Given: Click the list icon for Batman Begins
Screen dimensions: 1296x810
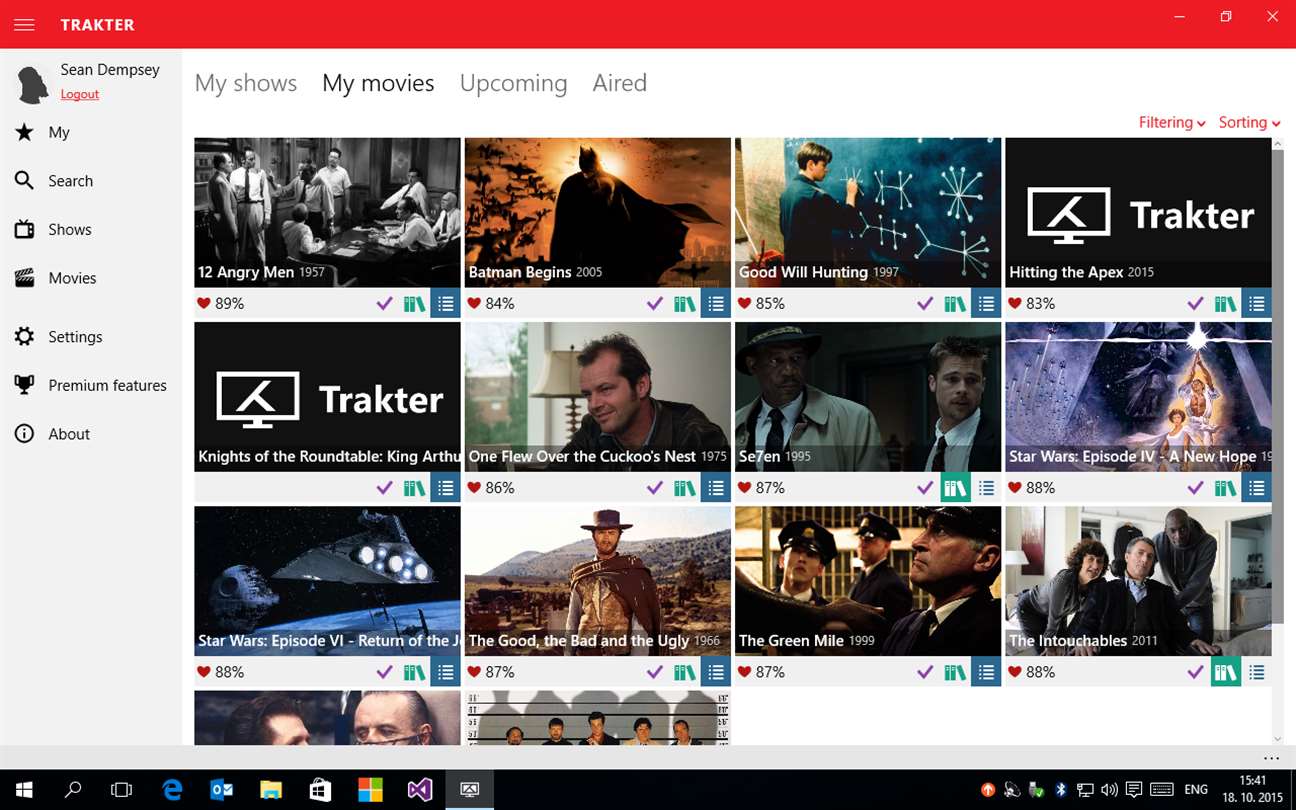Looking at the screenshot, I should [x=716, y=304].
